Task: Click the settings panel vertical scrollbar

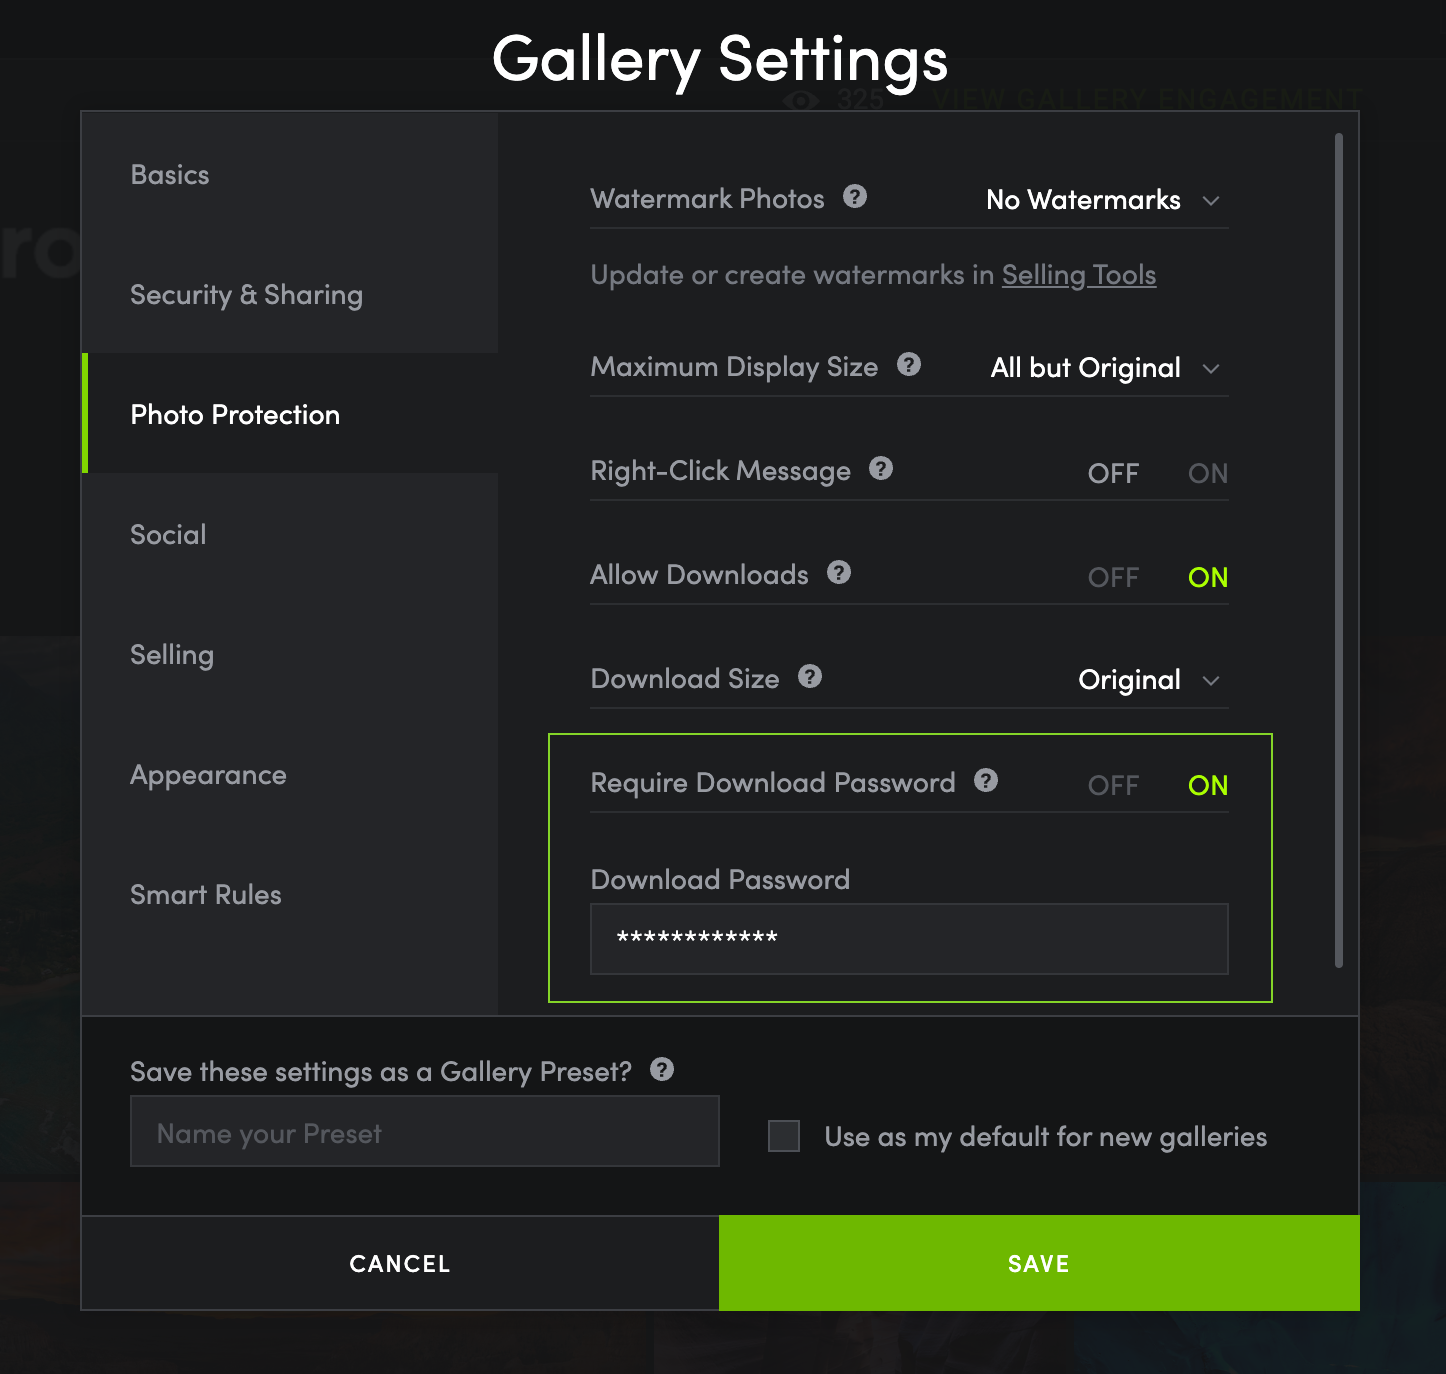Action: (x=1338, y=550)
